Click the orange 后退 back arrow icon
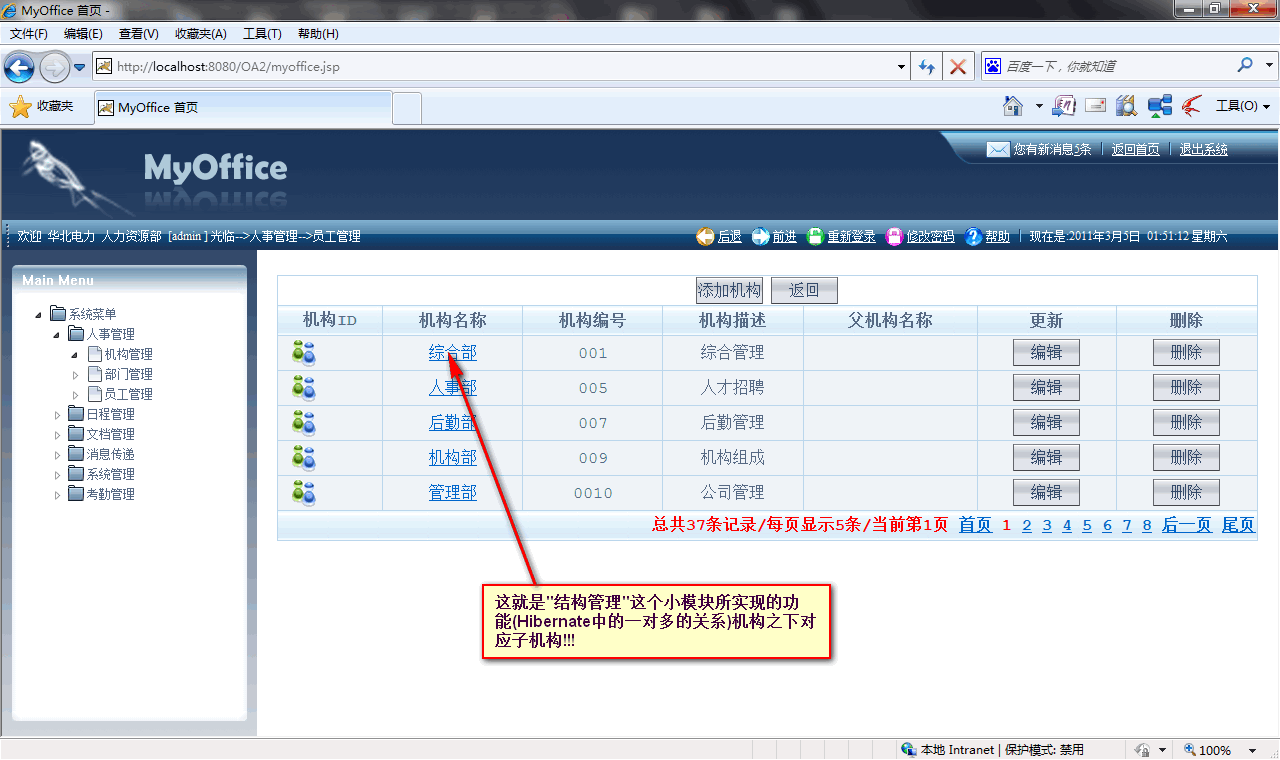 tap(706, 237)
